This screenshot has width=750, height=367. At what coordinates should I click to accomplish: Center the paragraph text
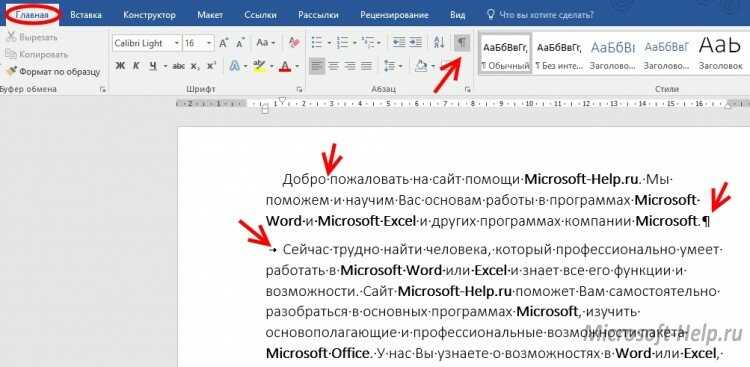pos(334,66)
